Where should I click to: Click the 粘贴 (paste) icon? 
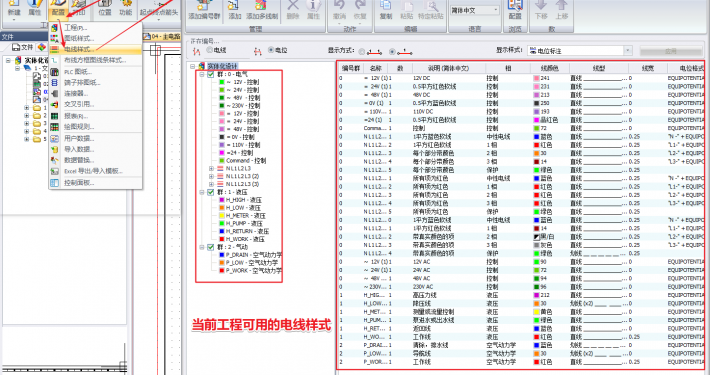pyautogui.click(x=407, y=6)
